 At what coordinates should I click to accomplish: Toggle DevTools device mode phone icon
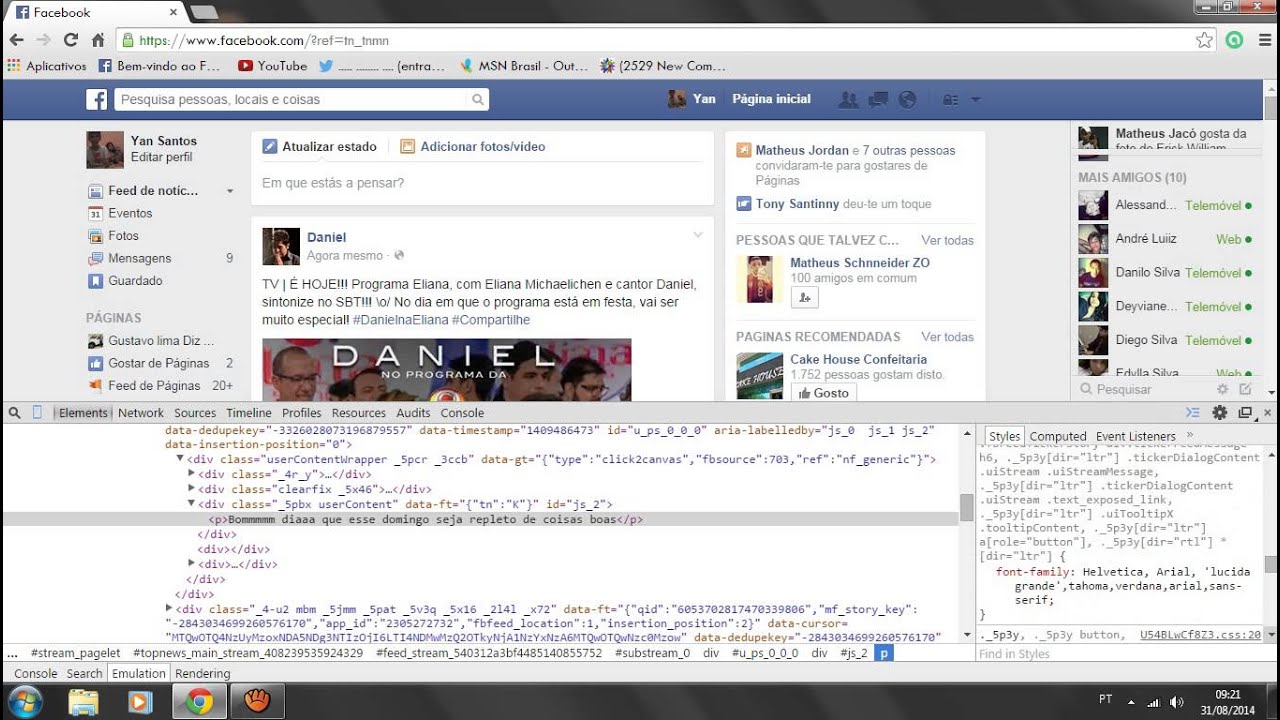[x=38, y=412]
